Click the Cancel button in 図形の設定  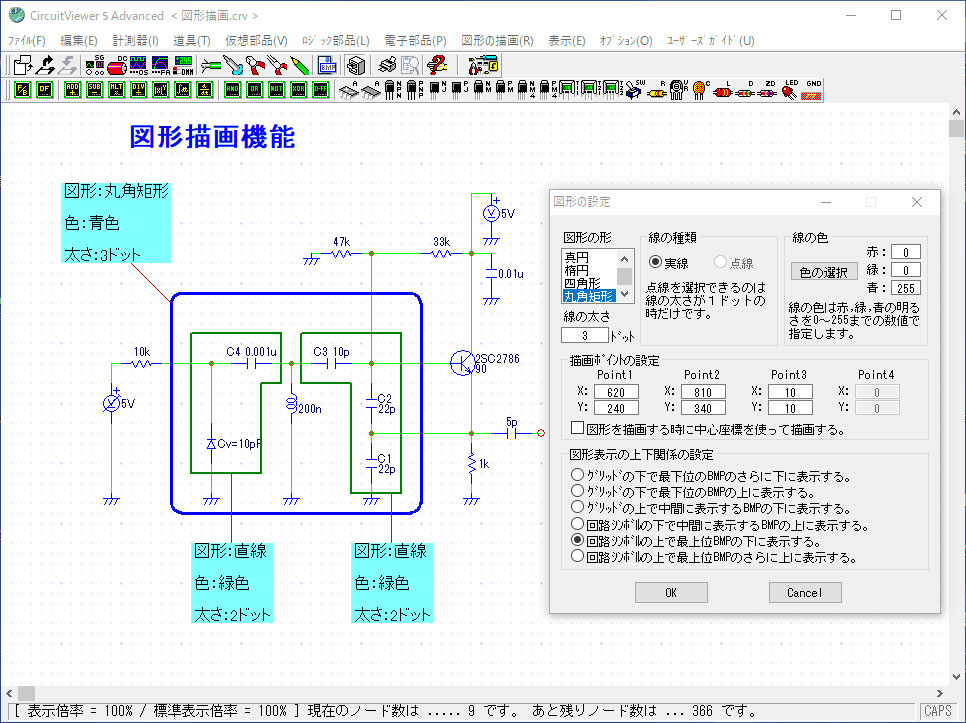[x=805, y=592]
